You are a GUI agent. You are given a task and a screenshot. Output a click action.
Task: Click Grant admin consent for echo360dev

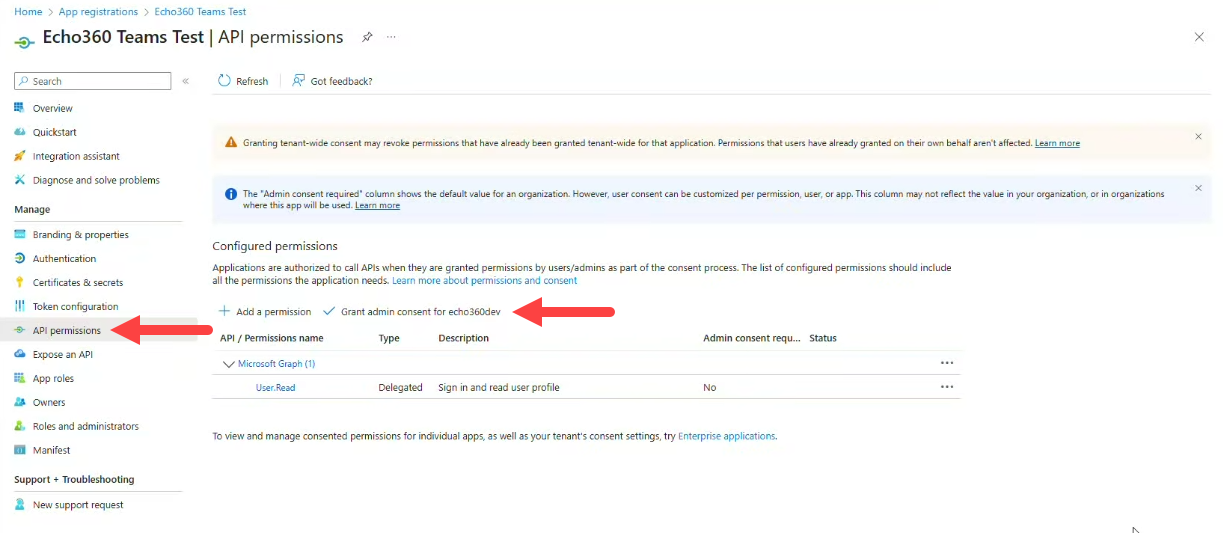(x=411, y=311)
